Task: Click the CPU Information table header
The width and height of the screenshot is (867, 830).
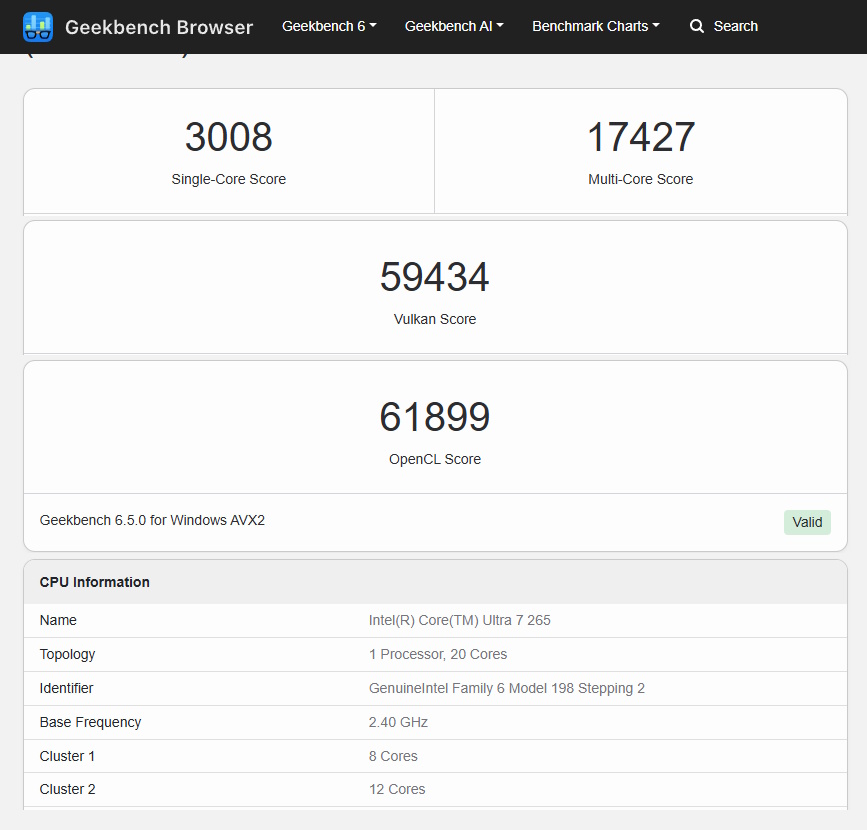Action: (x=95, y=582)
